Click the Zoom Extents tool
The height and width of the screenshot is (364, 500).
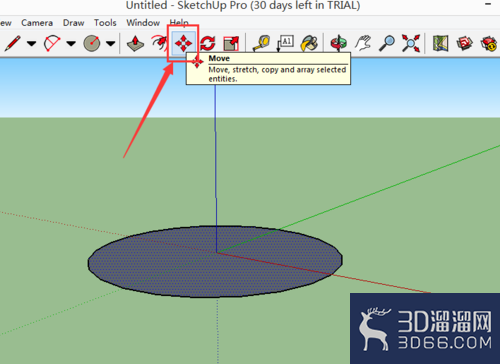(411, 43)
